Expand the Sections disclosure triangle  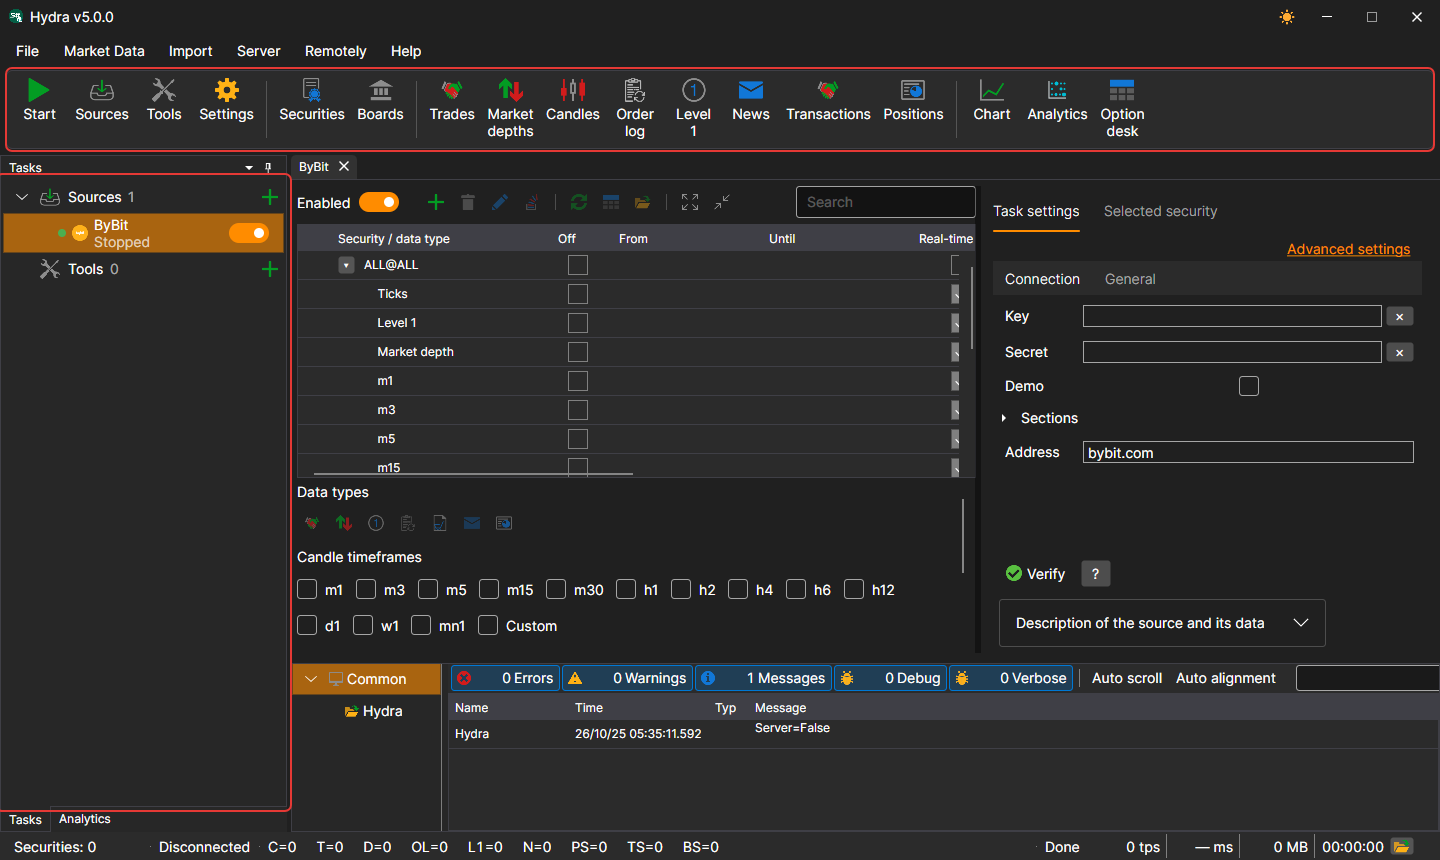(1004, 418)
